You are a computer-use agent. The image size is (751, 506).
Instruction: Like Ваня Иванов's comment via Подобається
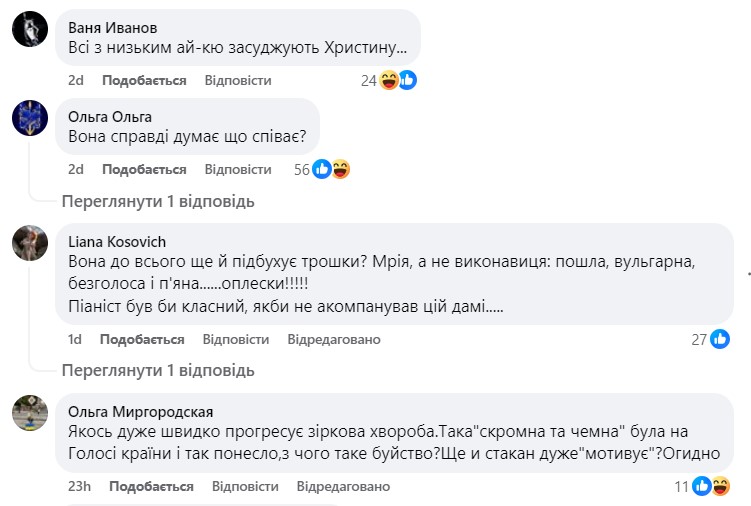[x=144, y=80]
